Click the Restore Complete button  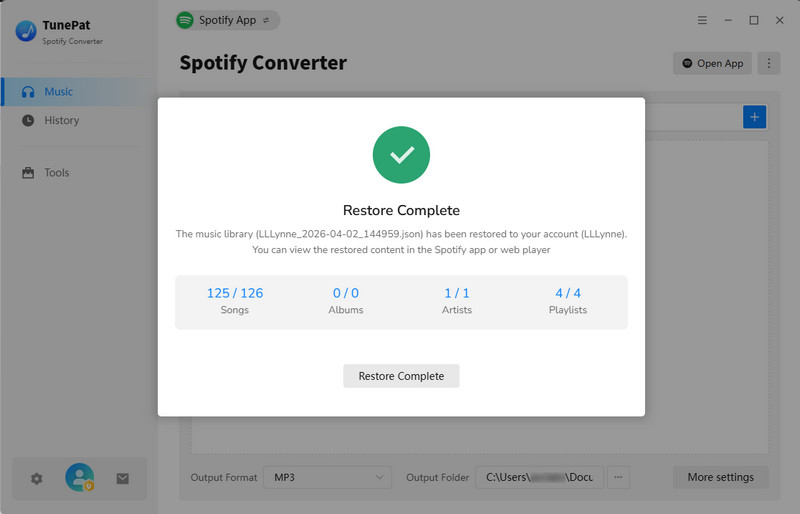coord(401,376)
